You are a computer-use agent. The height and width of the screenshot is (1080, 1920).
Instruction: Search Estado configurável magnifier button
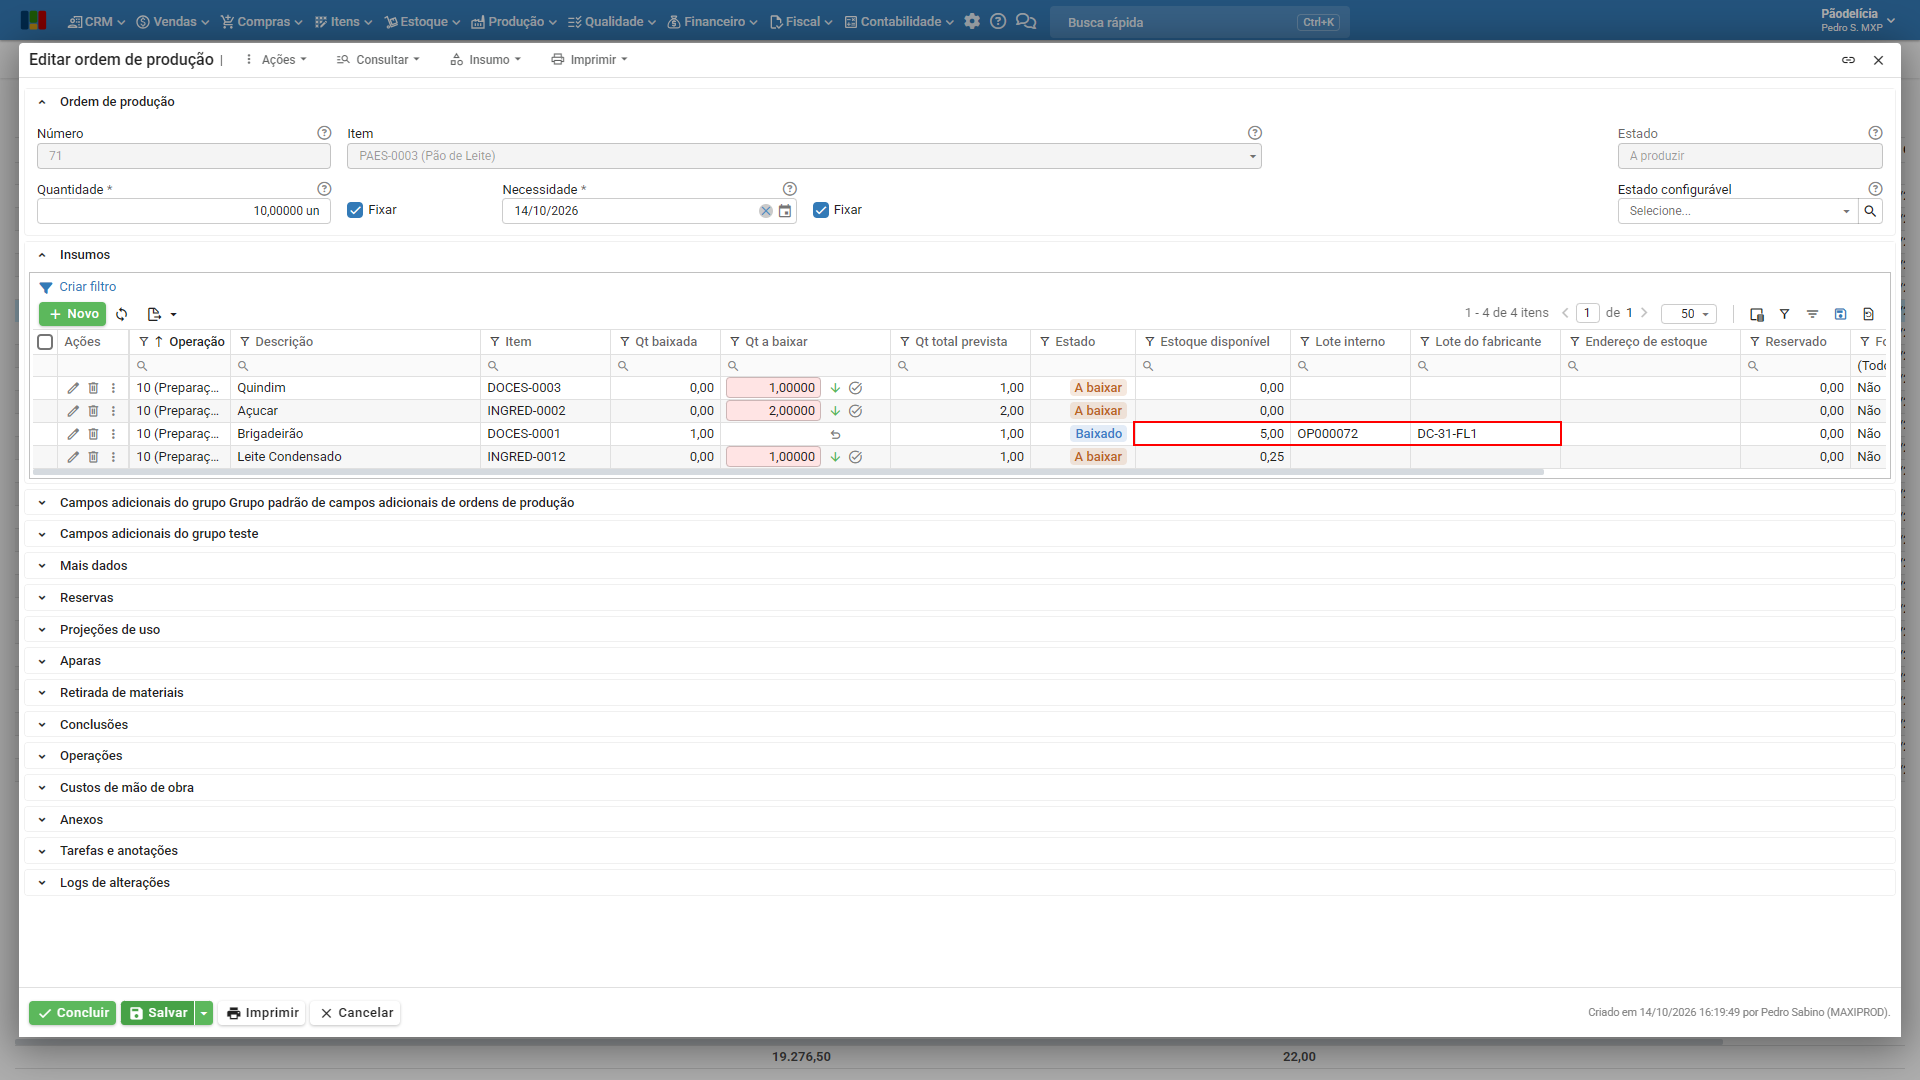click(x=1870, y=211)
